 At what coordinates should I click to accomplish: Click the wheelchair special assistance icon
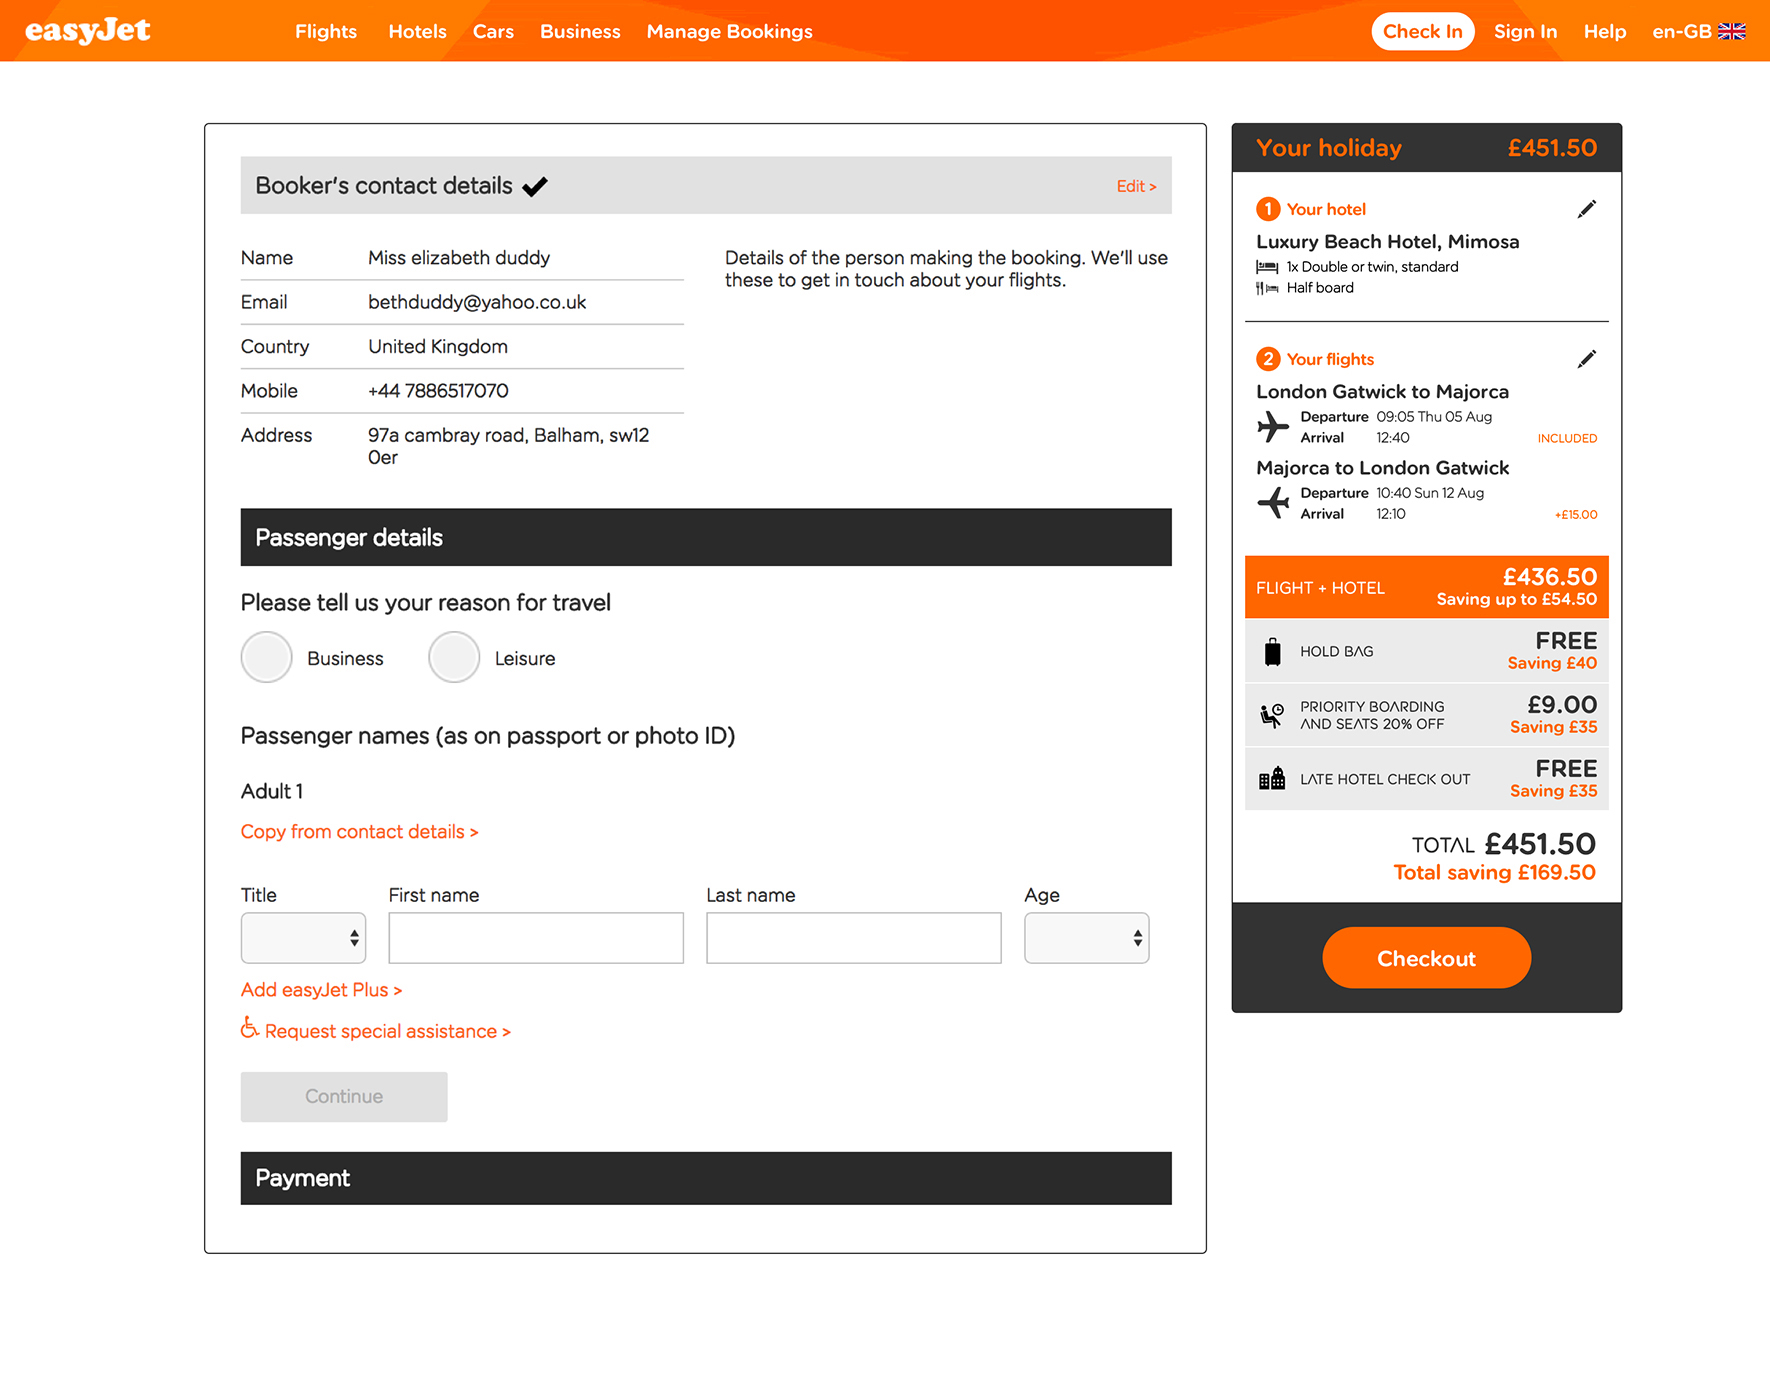249,1028
